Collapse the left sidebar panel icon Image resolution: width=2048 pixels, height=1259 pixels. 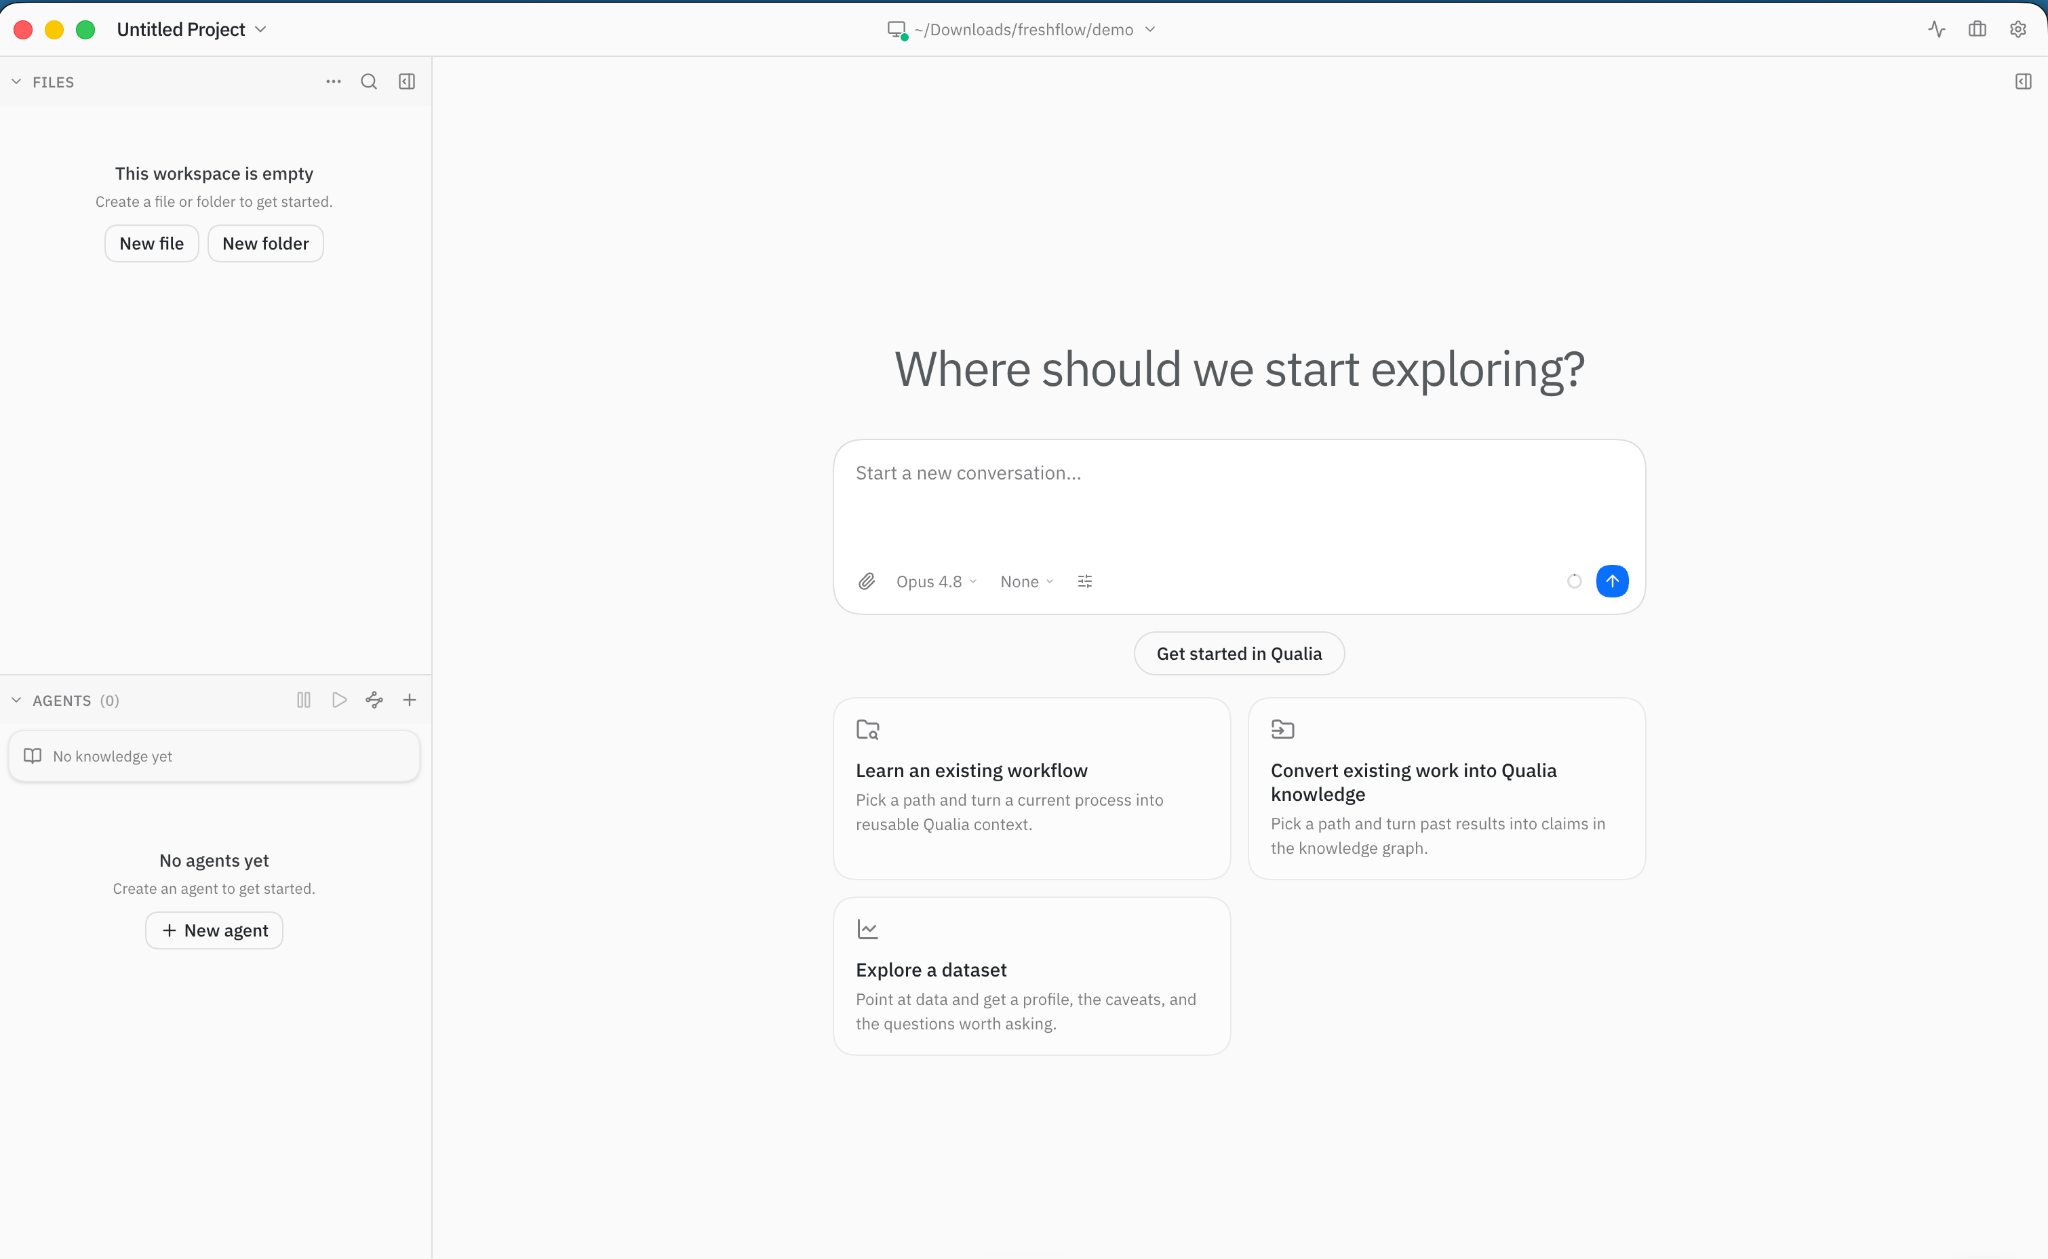click(407, 81)
